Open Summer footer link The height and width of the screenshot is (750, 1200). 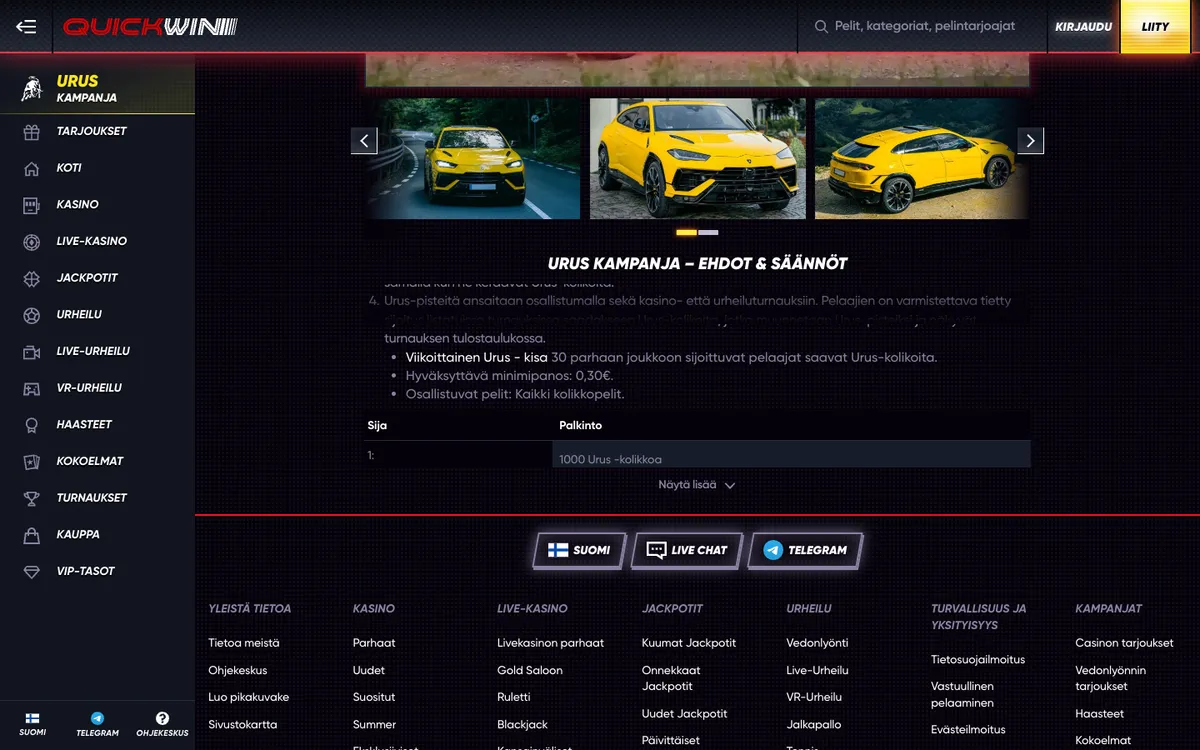point(374,724)
